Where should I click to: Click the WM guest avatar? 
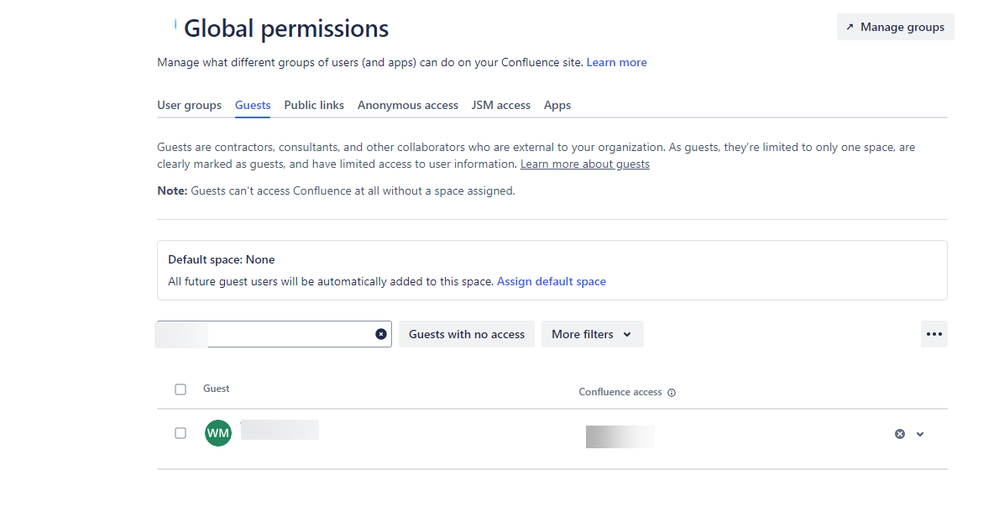tap(218, 433)
